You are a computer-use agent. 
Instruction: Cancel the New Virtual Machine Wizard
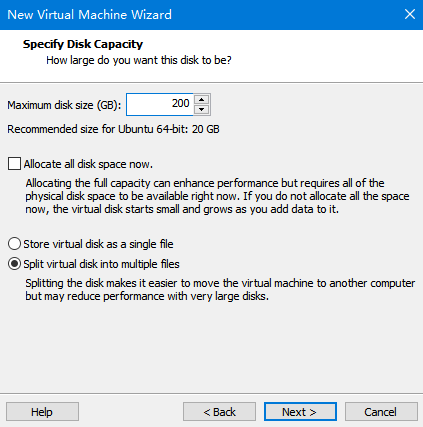381,412
